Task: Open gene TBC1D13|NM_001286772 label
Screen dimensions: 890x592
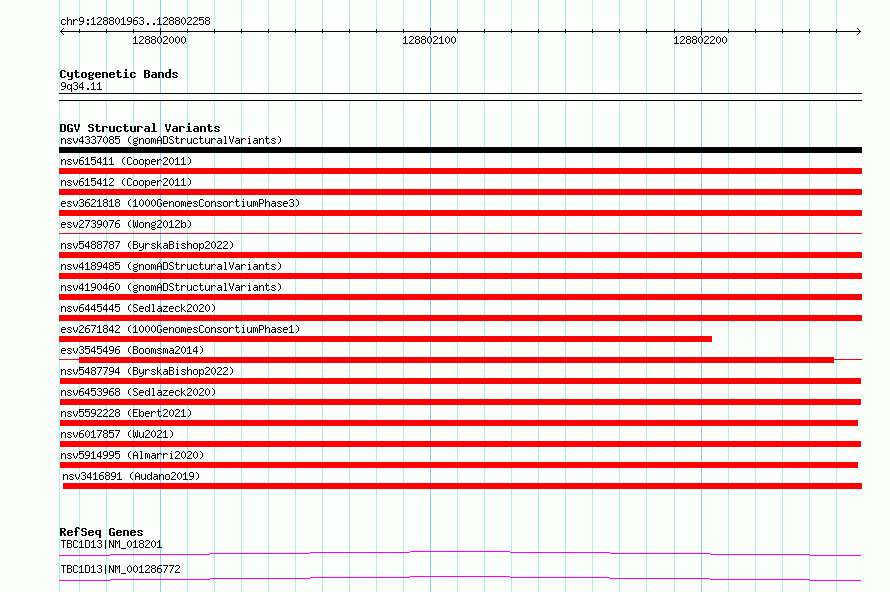Action: pos(120,569)
